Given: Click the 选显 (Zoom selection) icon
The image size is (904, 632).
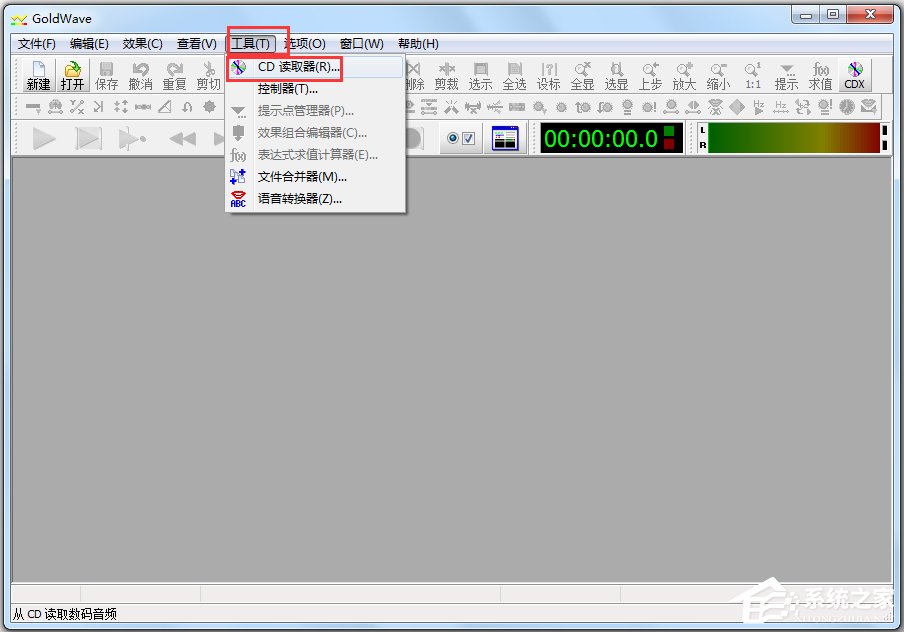Looking at the screenshot, I should coord(617,76).
